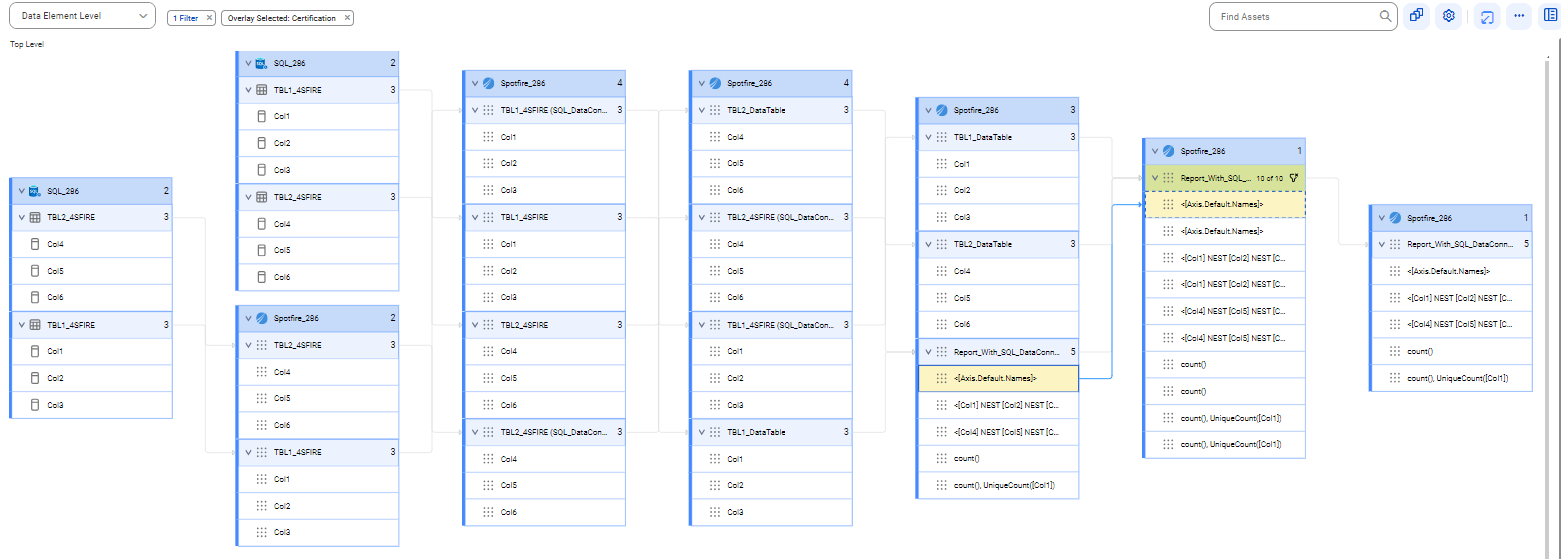
Task: Collapse TBL2_4SFIRE in Spotfire_286 card numbered 2
Action: click(248, 345)
